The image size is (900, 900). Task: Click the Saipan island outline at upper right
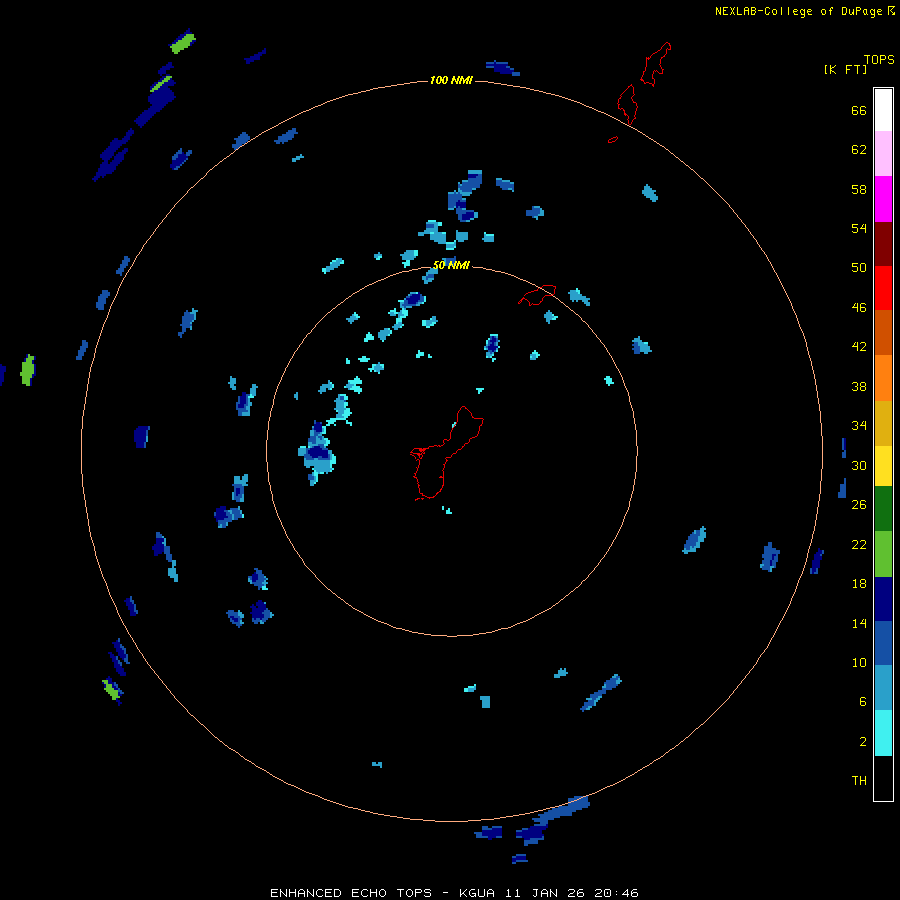(x=655, y=64)
